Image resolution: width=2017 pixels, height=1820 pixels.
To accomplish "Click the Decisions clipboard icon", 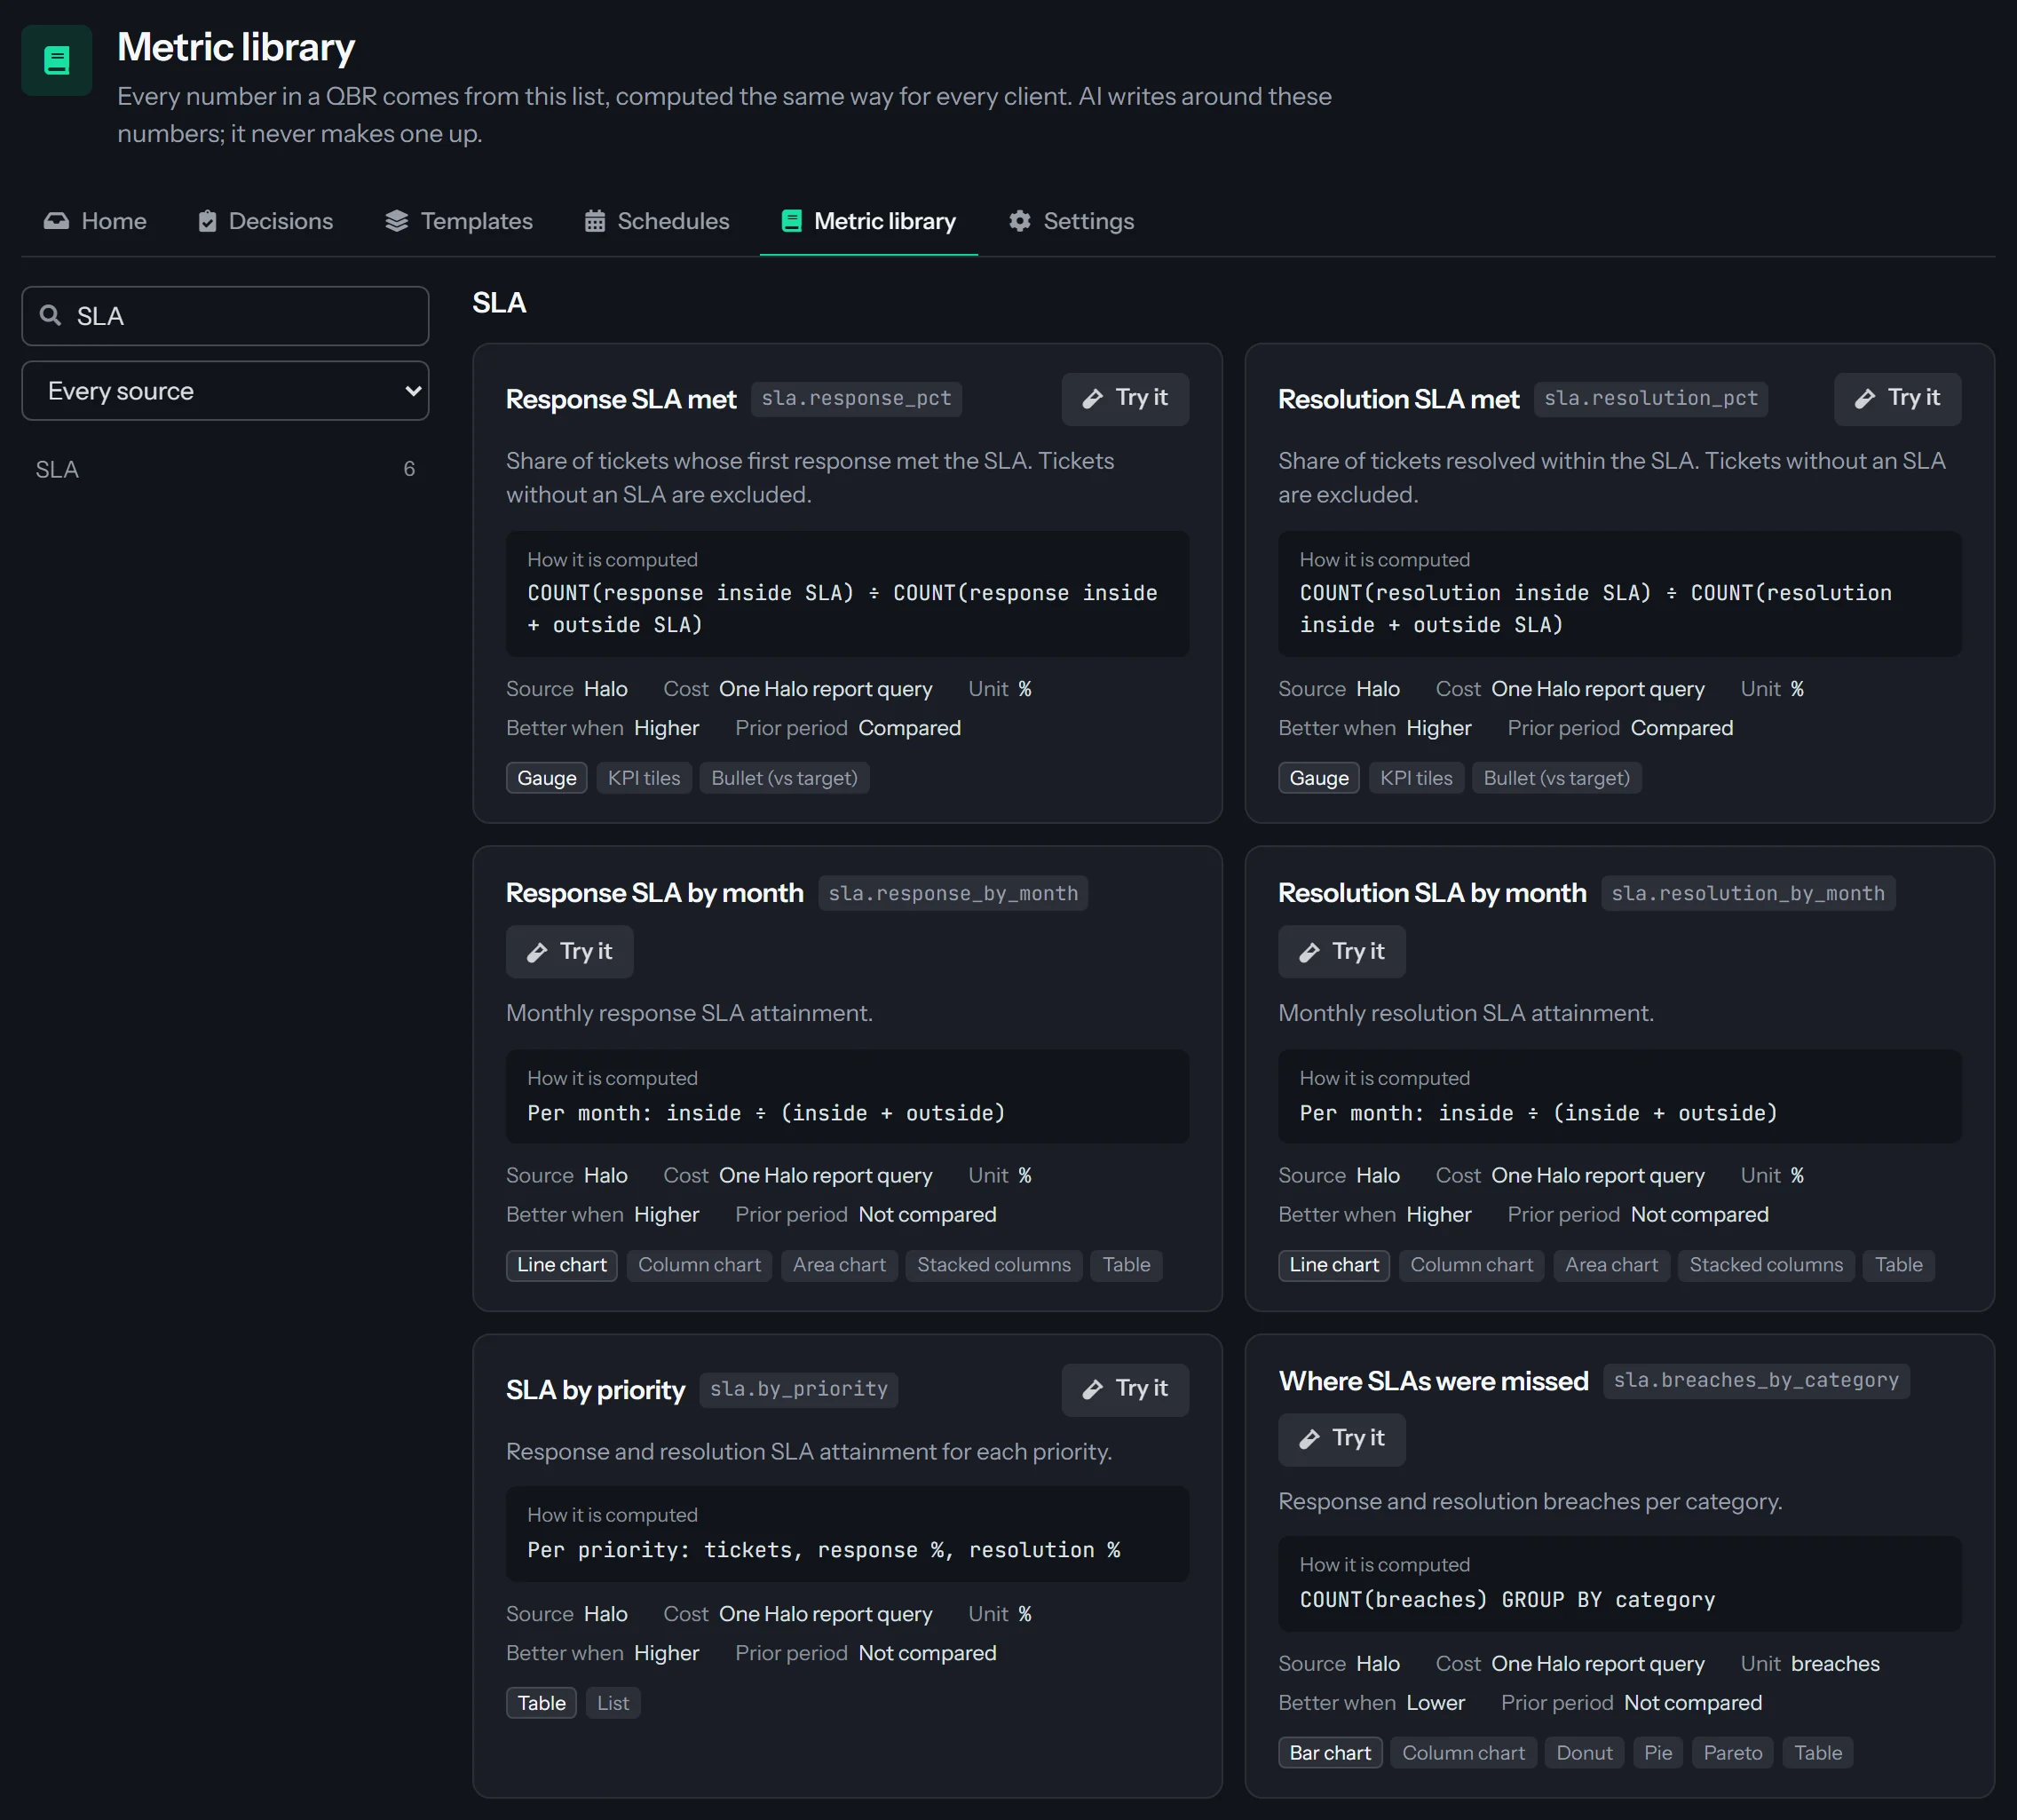I will 207,221.
